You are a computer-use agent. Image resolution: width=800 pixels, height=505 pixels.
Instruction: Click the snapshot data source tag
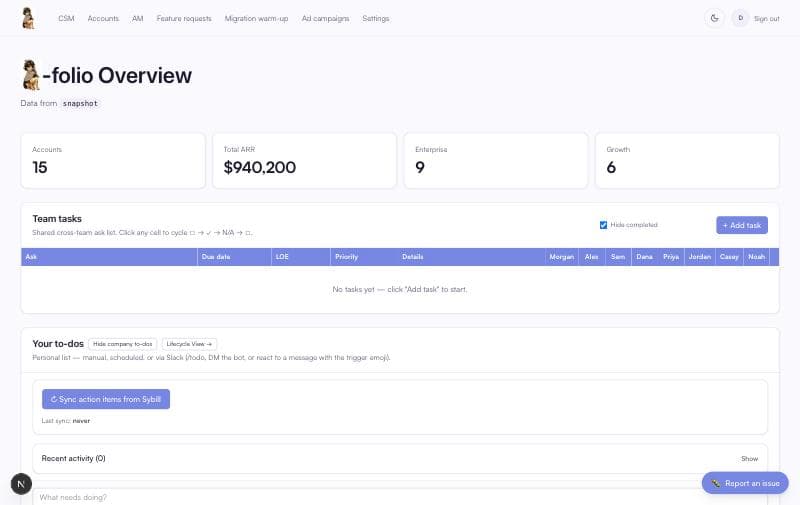coord(80,103)
